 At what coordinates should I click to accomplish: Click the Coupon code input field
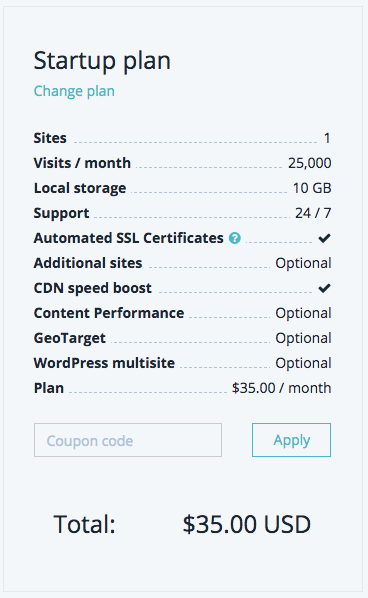pyautogui.click(x=128, y=440)
